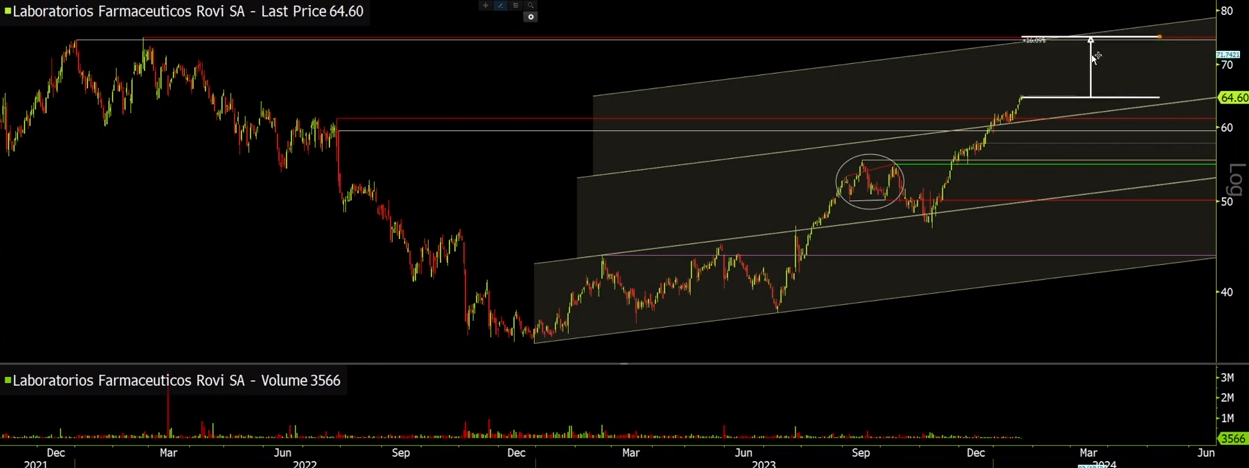The width and height of the screenshot is (1249, 468).
Task: Click the 2023 year label on time axis
Action: 763,464
